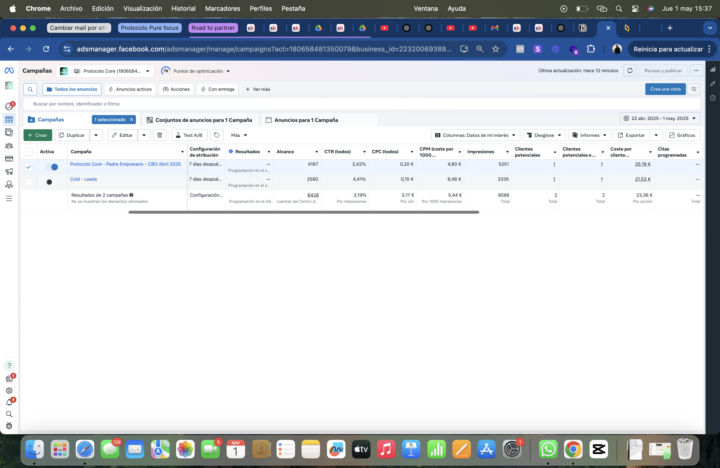Open the date range 22 abr. 2025 picker

(x=659, y=118)
